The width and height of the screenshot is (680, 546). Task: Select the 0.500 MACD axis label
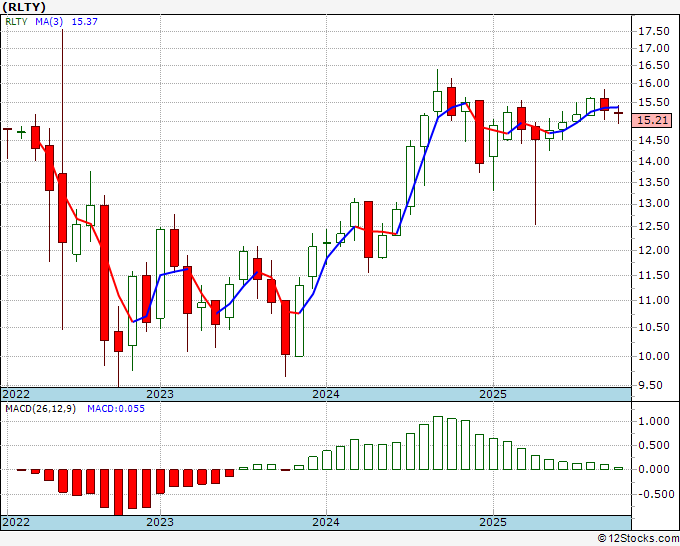(x=654, y=446)
